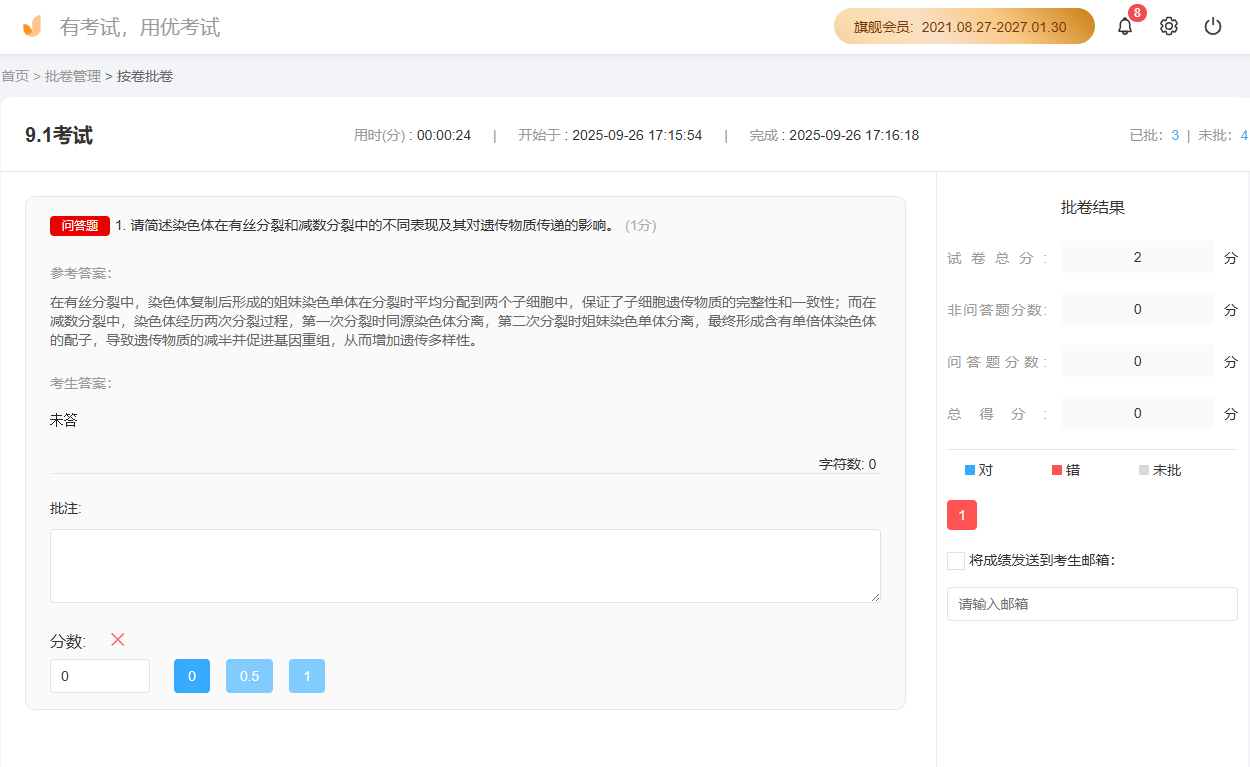Click the 已批 count link

[1175, 134]
